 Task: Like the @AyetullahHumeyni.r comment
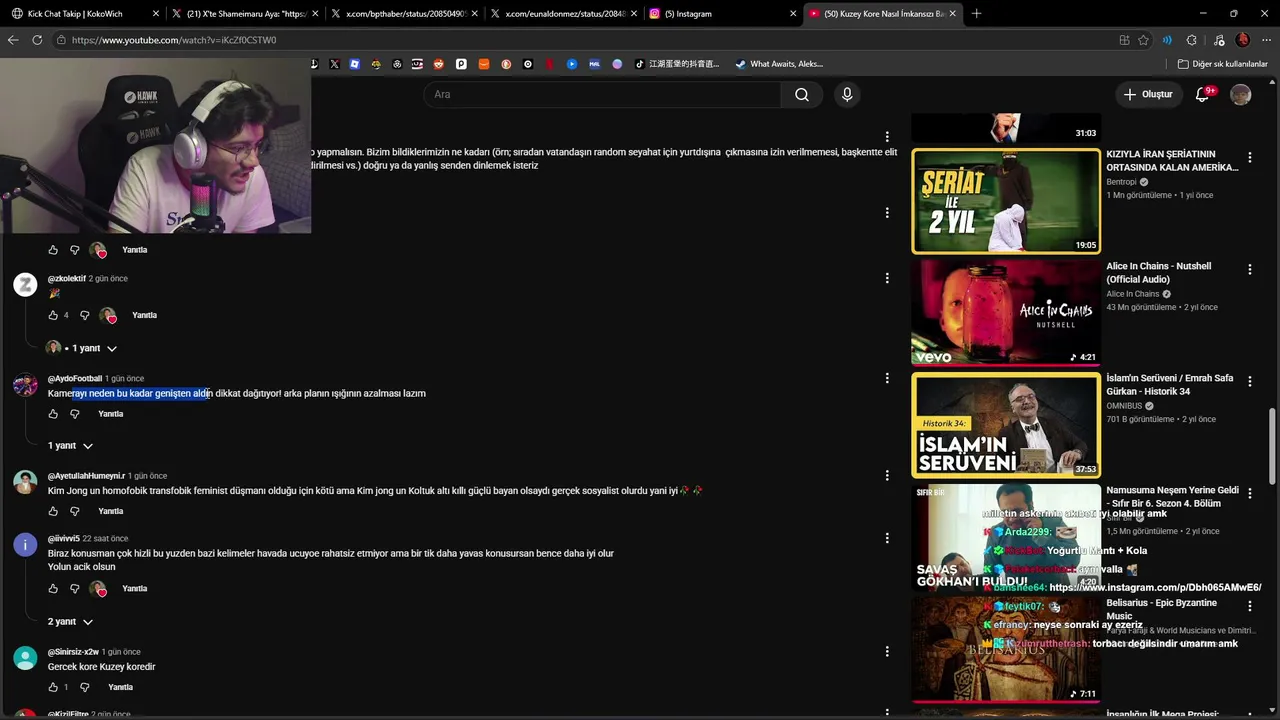53,511
